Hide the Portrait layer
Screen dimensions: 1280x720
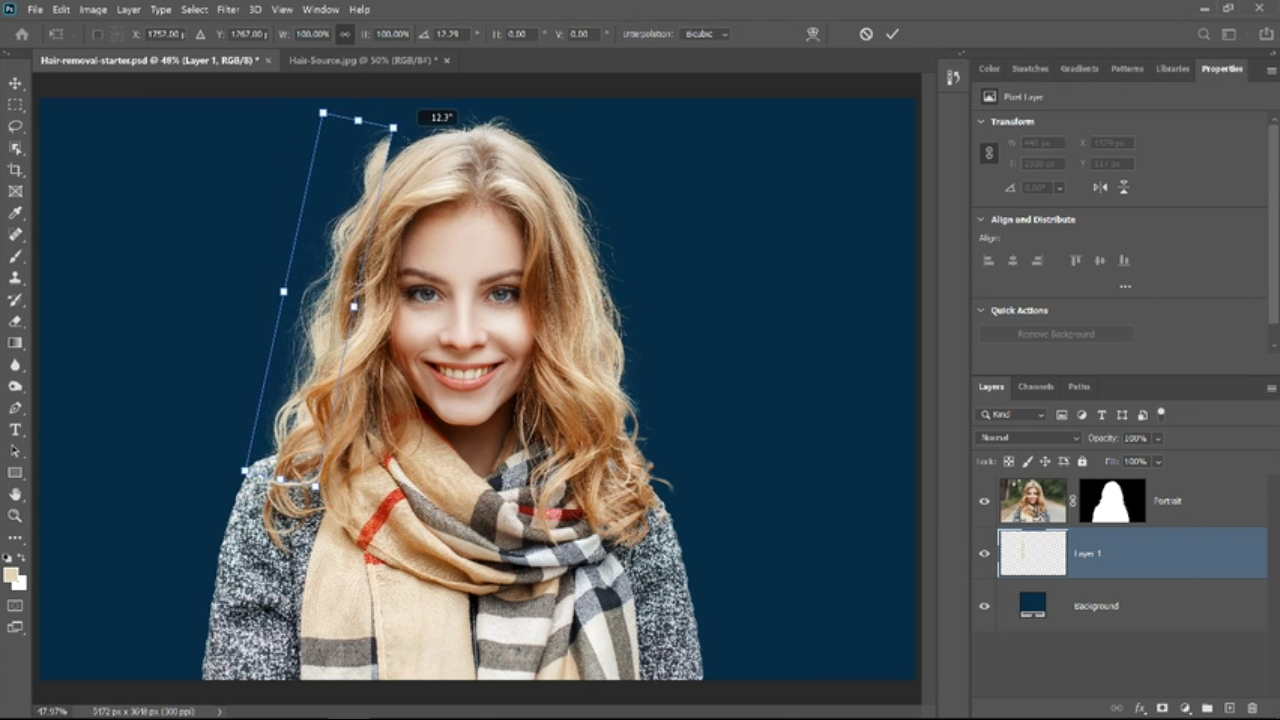[984, 501]
